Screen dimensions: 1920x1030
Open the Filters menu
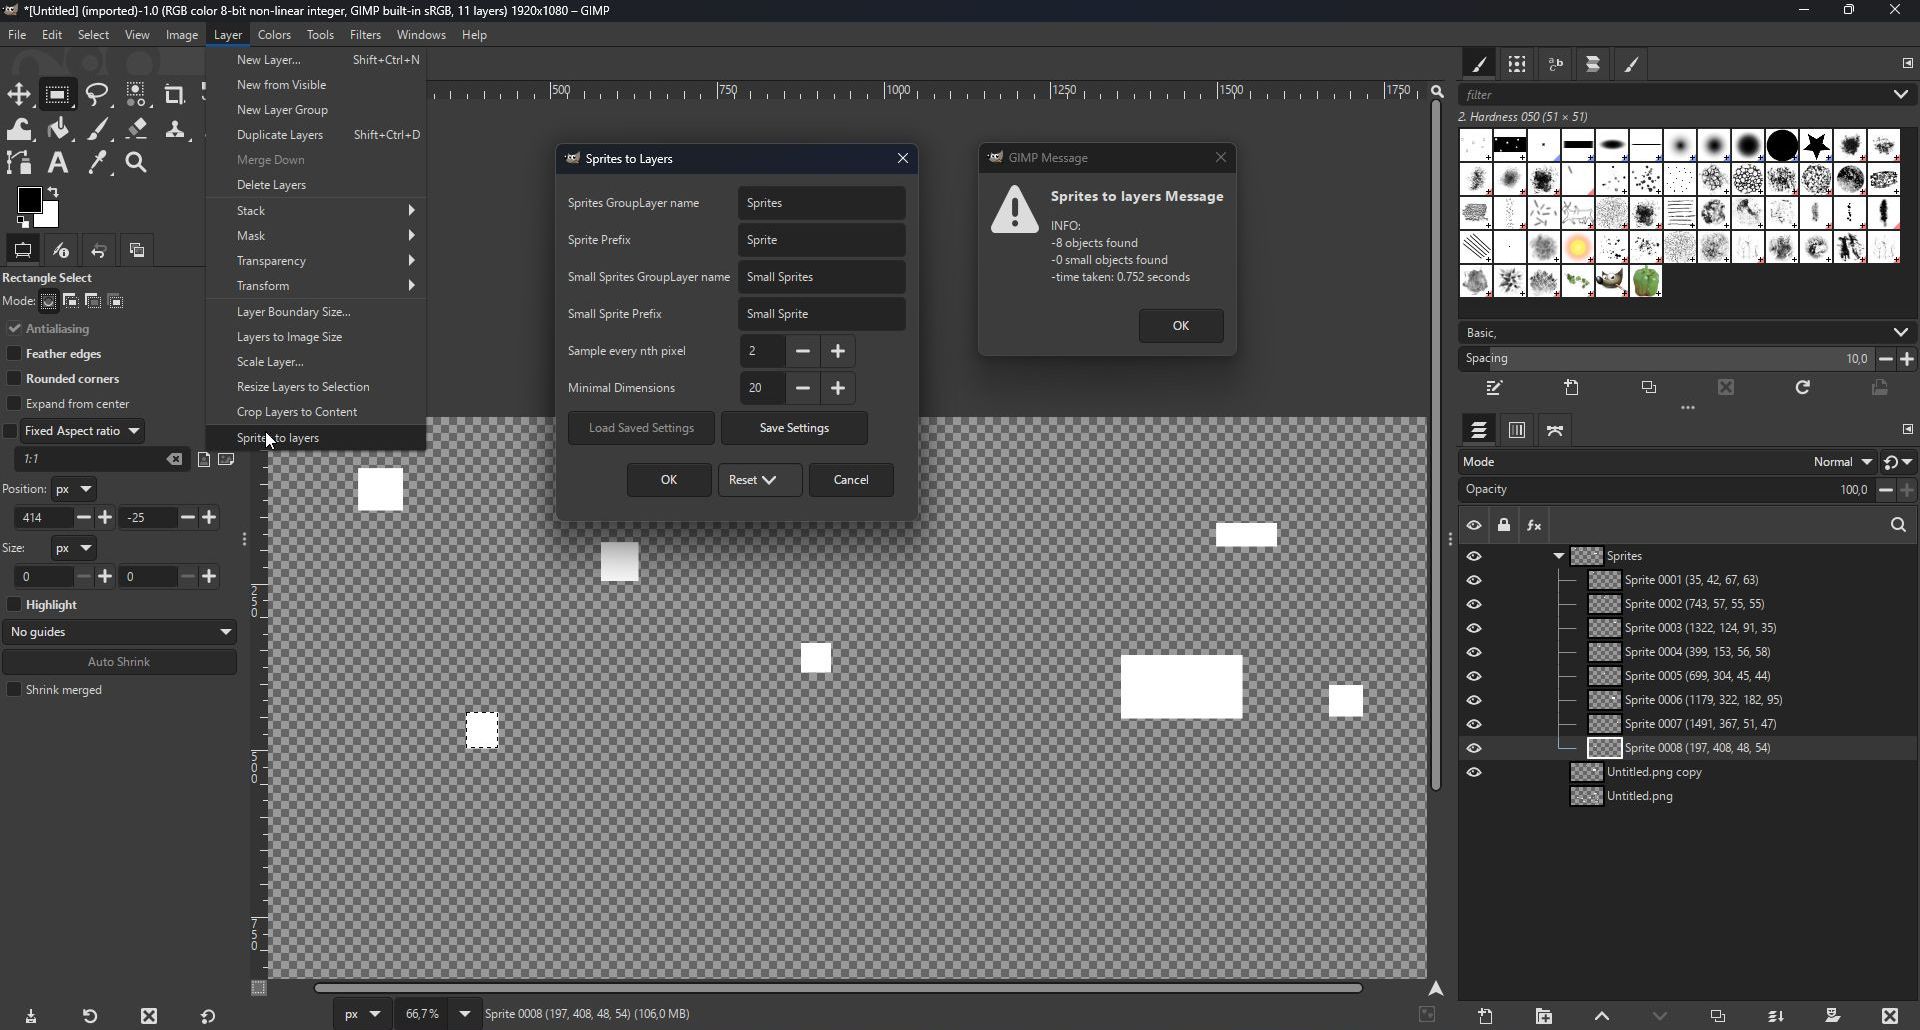coord(365,35)
